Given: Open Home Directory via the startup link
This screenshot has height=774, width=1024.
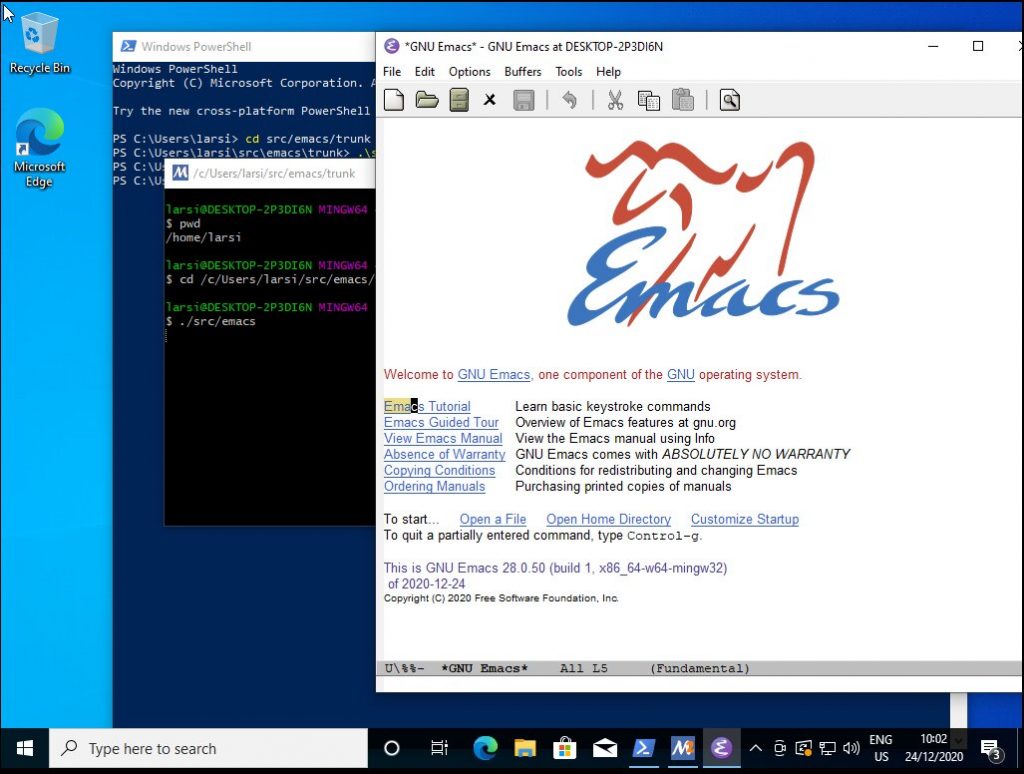Looking at the screenshot, I should [x=608, y=519].
